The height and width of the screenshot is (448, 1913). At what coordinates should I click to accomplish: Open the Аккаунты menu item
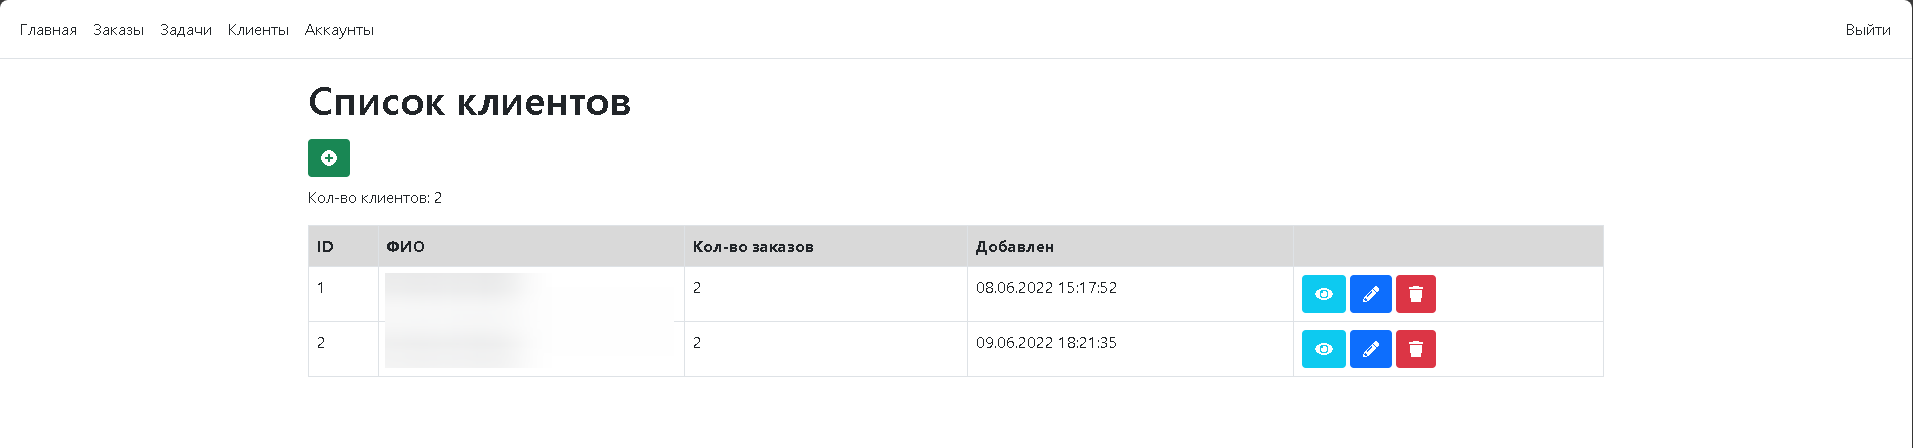tap(339, 30)
